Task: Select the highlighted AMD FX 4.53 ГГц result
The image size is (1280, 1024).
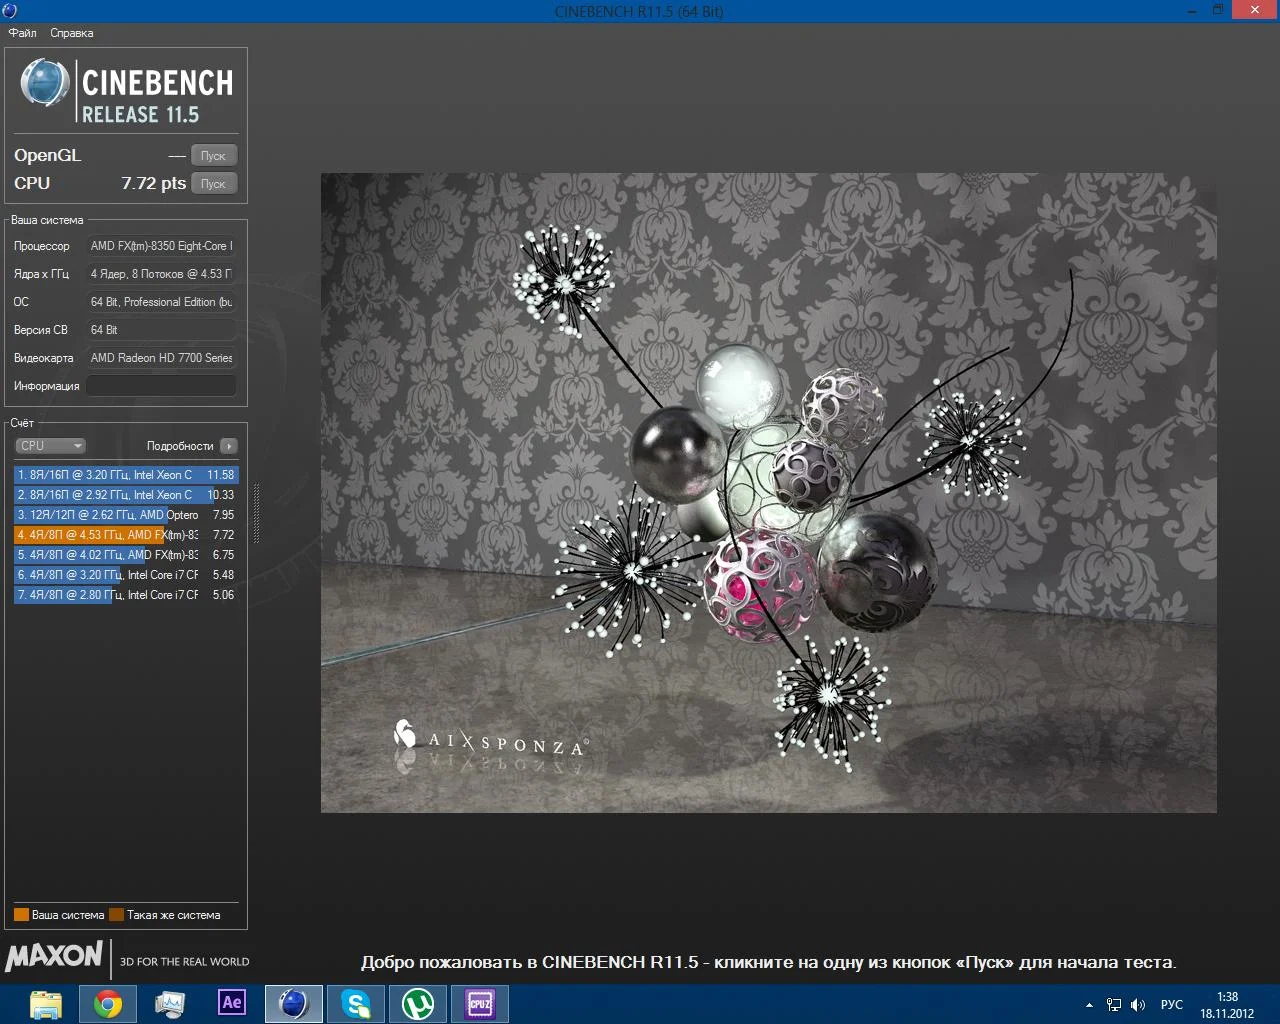Action: click(x=125, y=535)
